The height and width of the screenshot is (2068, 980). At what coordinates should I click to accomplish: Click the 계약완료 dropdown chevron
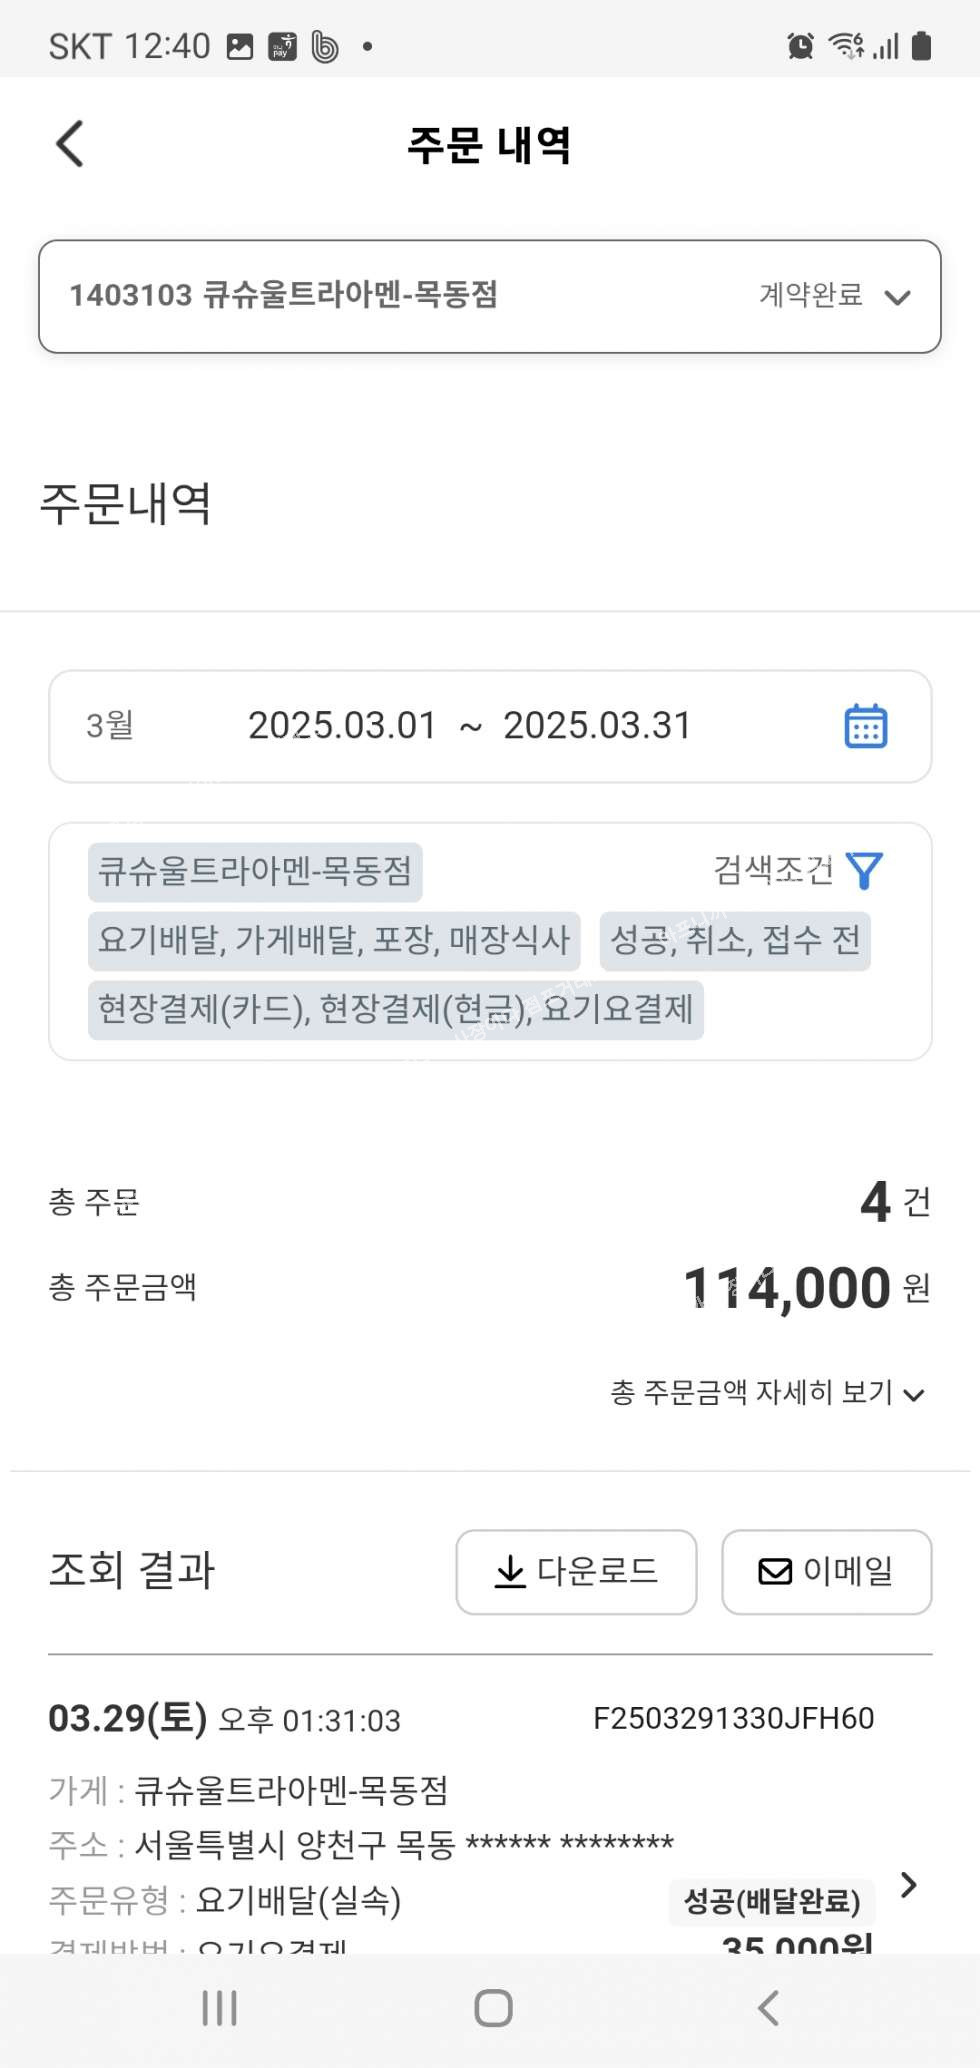(897, 297)
